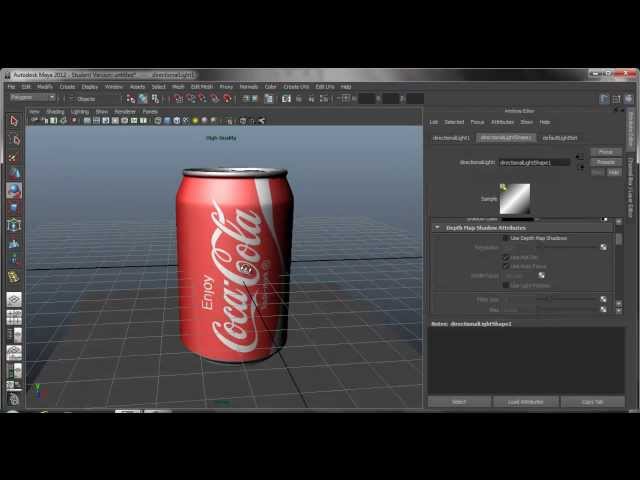The width and height of the screenshot is (640, 480).
Task: Switch to the directionalLight1 tab
Action: click(451, 138)
